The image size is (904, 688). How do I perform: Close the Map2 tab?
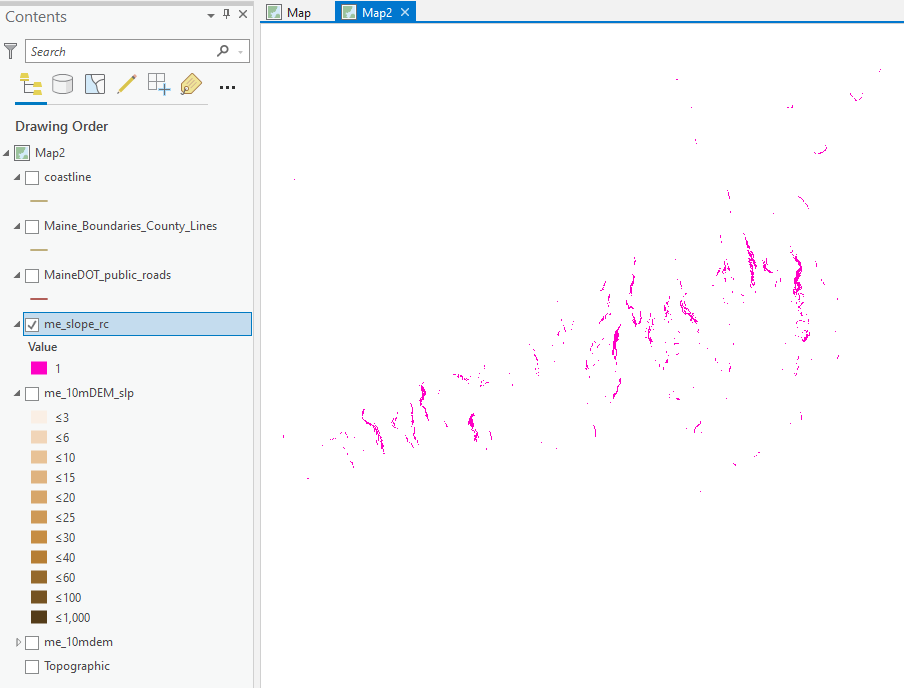pos(405,12)
